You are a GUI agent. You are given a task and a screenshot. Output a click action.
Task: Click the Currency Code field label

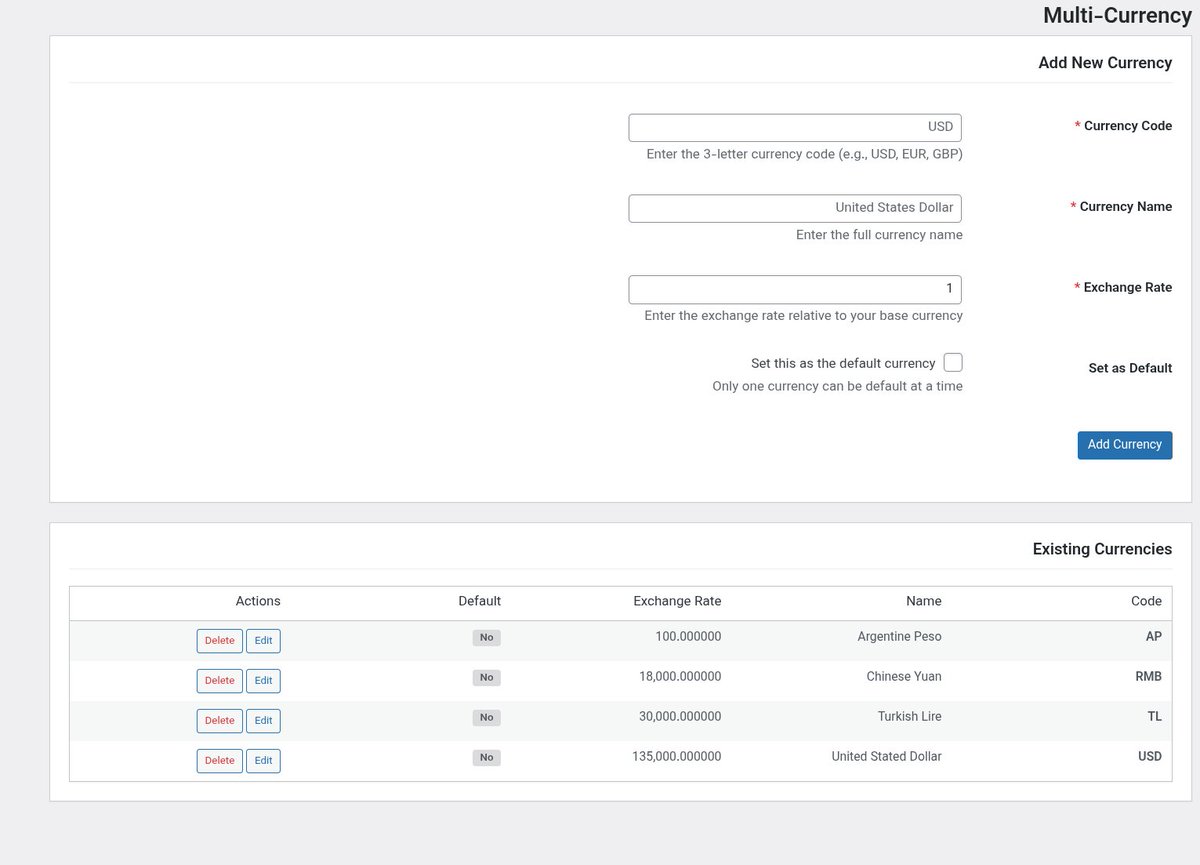click(x=1128, y=126)
